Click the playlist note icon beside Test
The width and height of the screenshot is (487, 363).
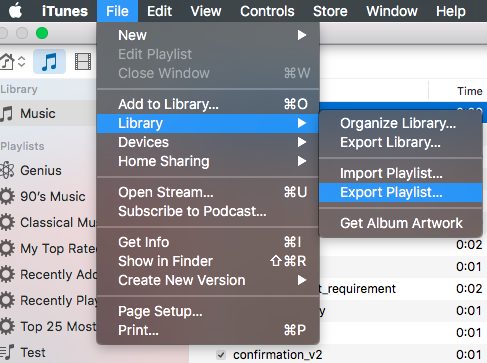coord(7,352)
